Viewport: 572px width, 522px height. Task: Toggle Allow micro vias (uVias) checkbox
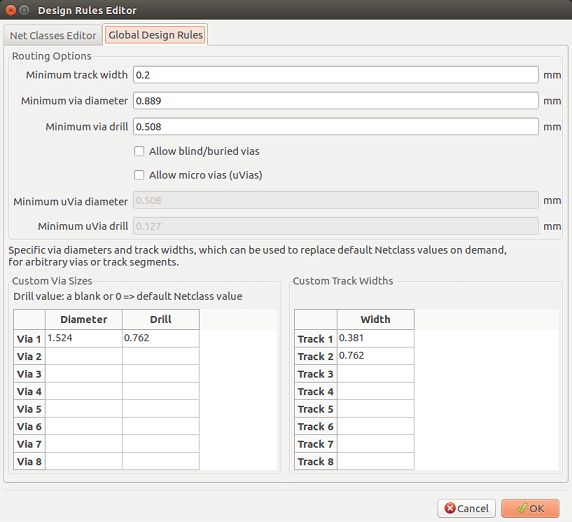[x=139, y=175]
